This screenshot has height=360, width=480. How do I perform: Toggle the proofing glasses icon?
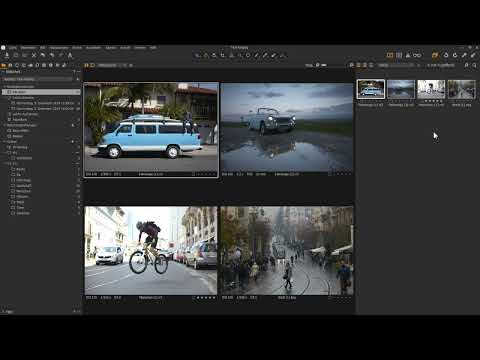[417, 55]
